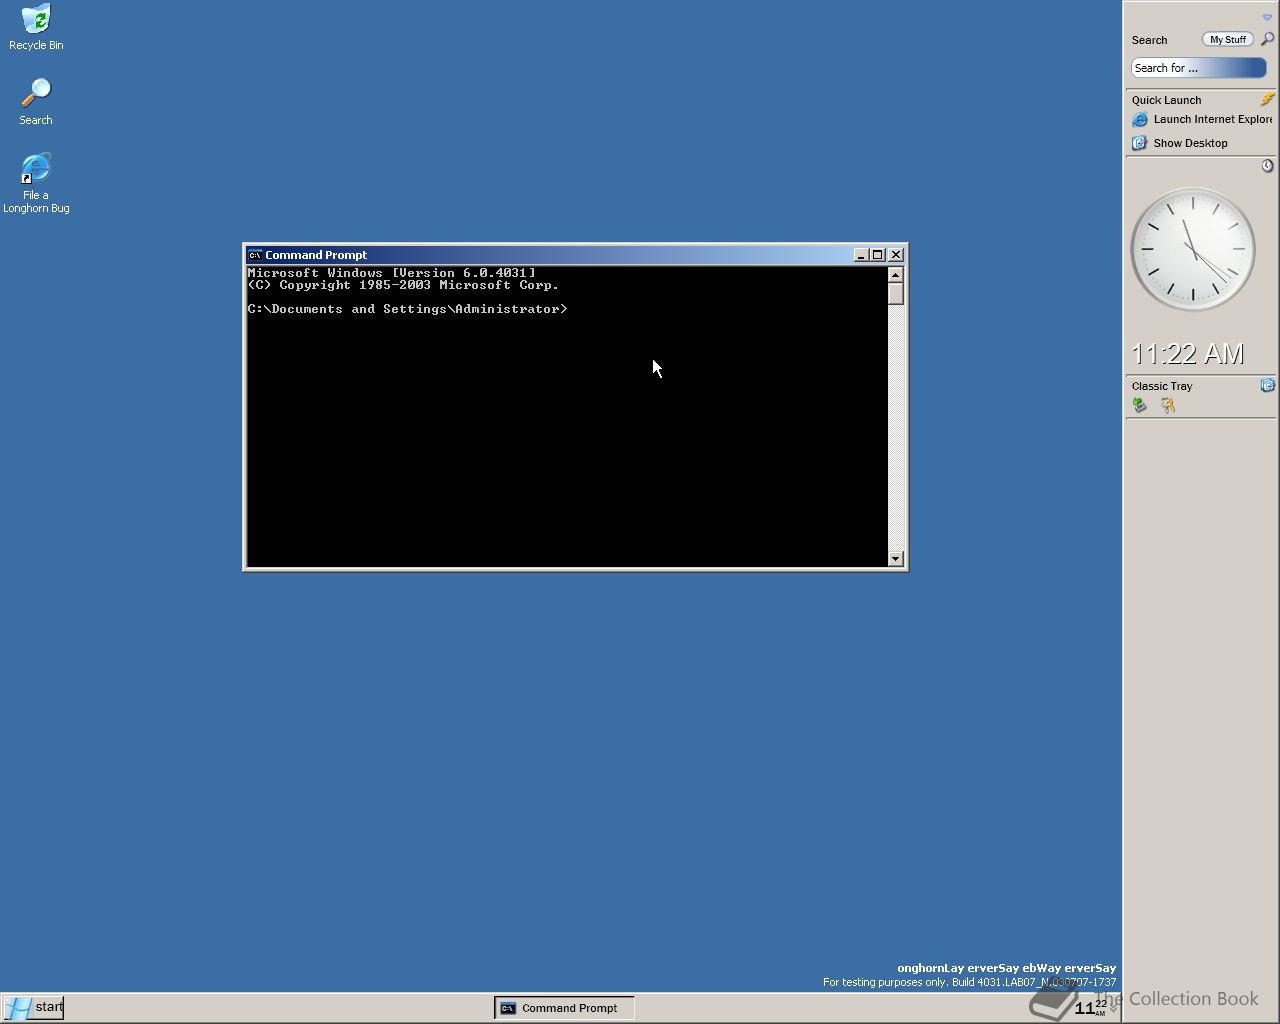Click the console scrollbar up arrow
Viewport: 1280px width, 1024px height.
896,274
